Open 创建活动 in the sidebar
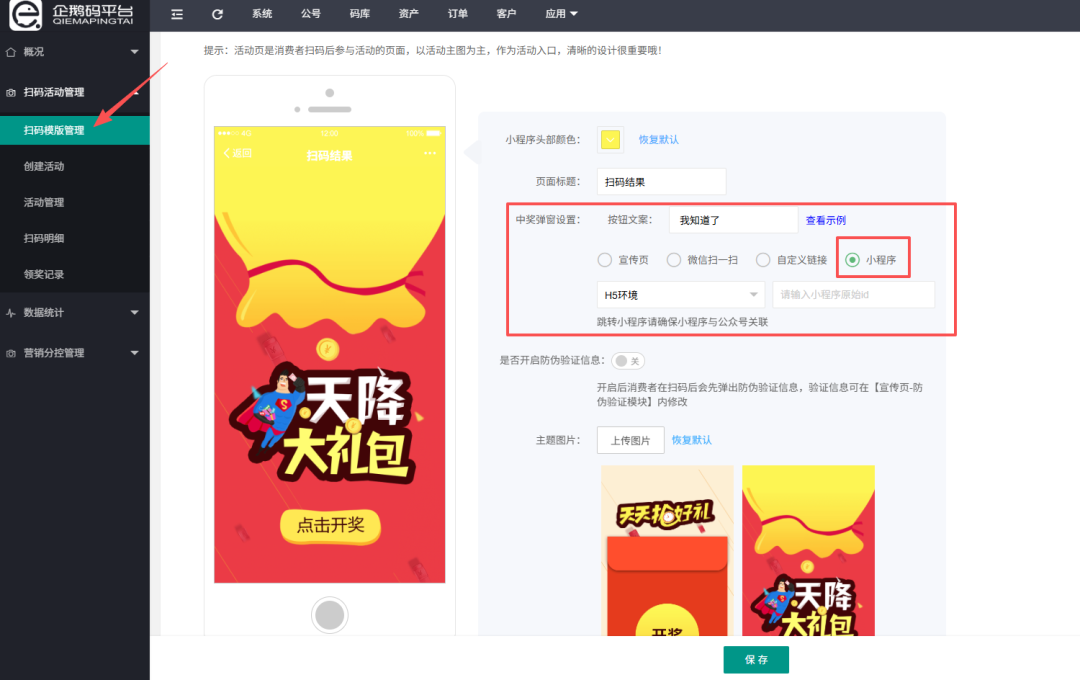The image size is (1080, 680). pyautogui.click(x=44, y=166)
